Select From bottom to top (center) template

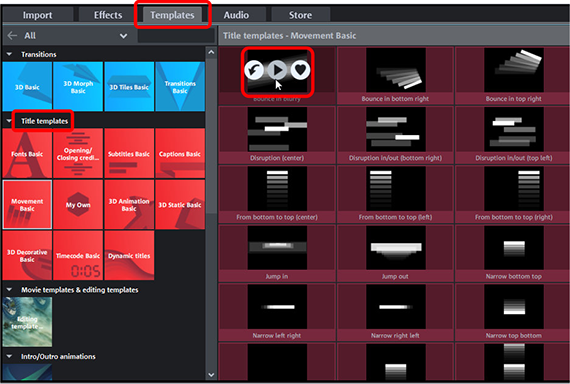pos(277,194)
